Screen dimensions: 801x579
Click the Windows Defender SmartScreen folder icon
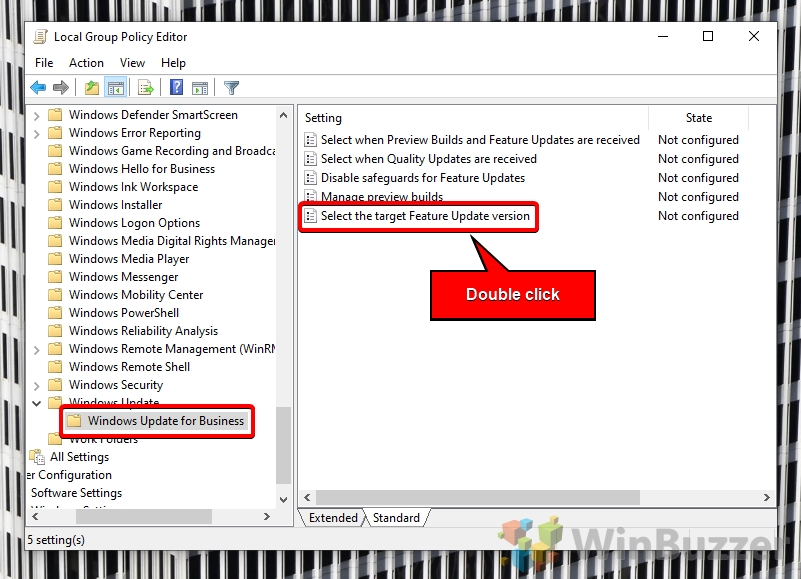[55, 114]
